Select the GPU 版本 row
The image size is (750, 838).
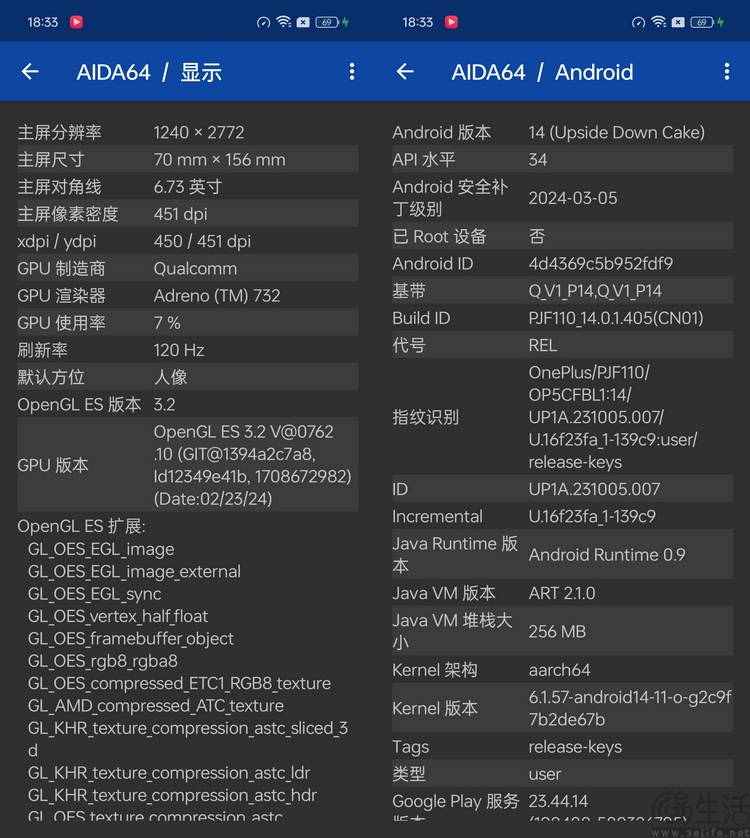[x=188, y=465]
